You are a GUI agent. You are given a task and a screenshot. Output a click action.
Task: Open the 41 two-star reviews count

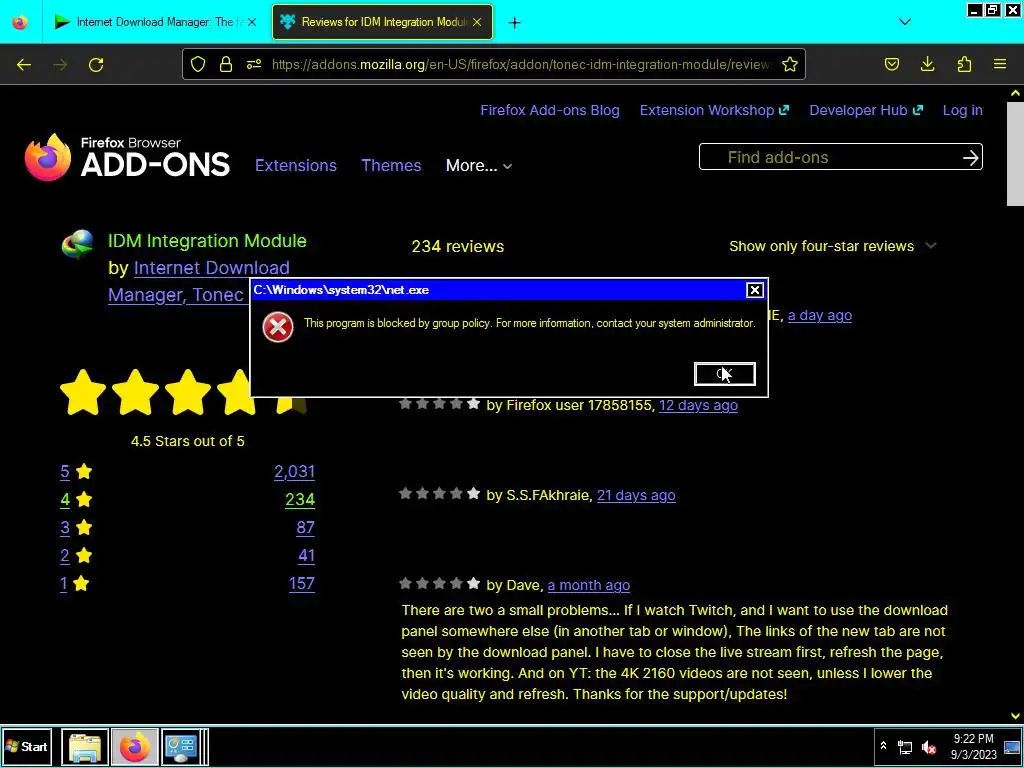(x=307, y=556)
